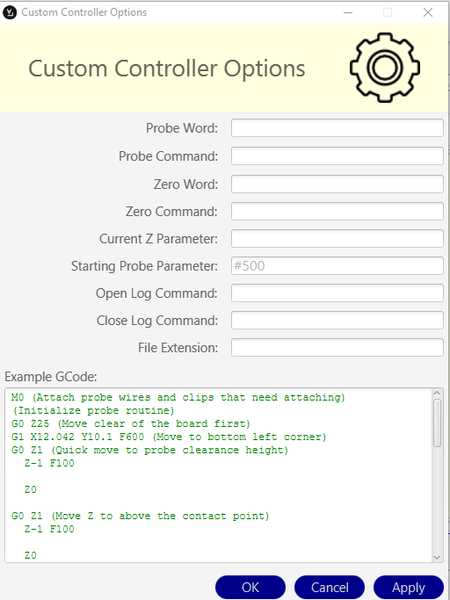Apply the controller options
450x600 pixels.
click(x=408, y=587)
